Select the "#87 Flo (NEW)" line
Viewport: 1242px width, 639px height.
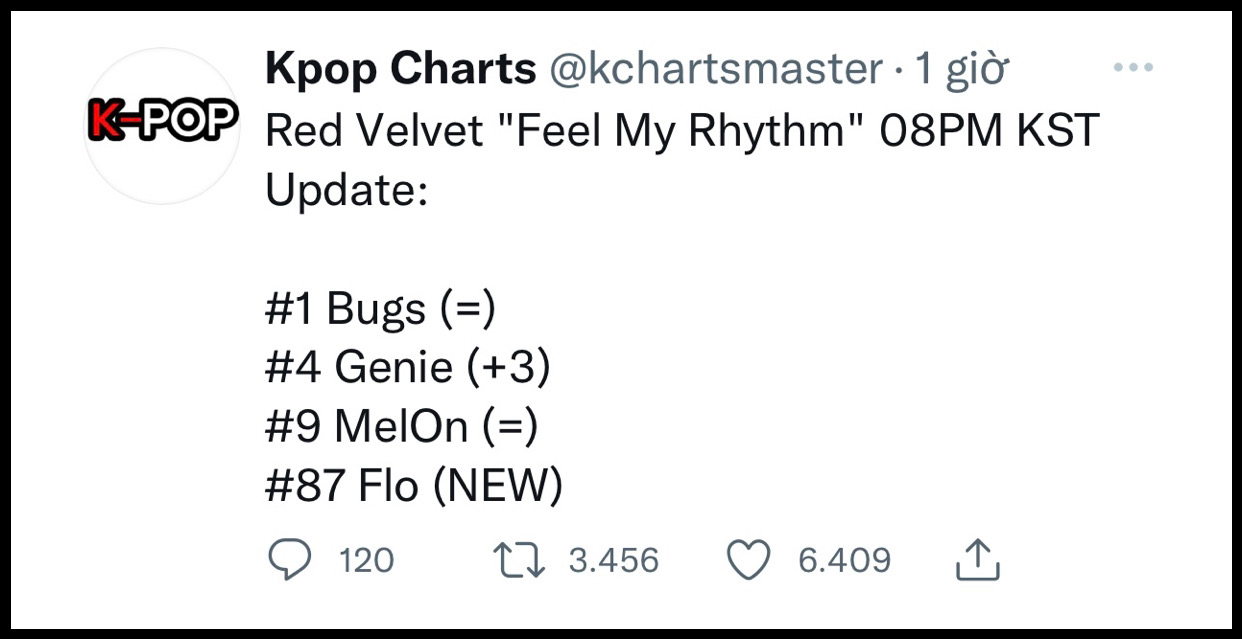(414, 487)
